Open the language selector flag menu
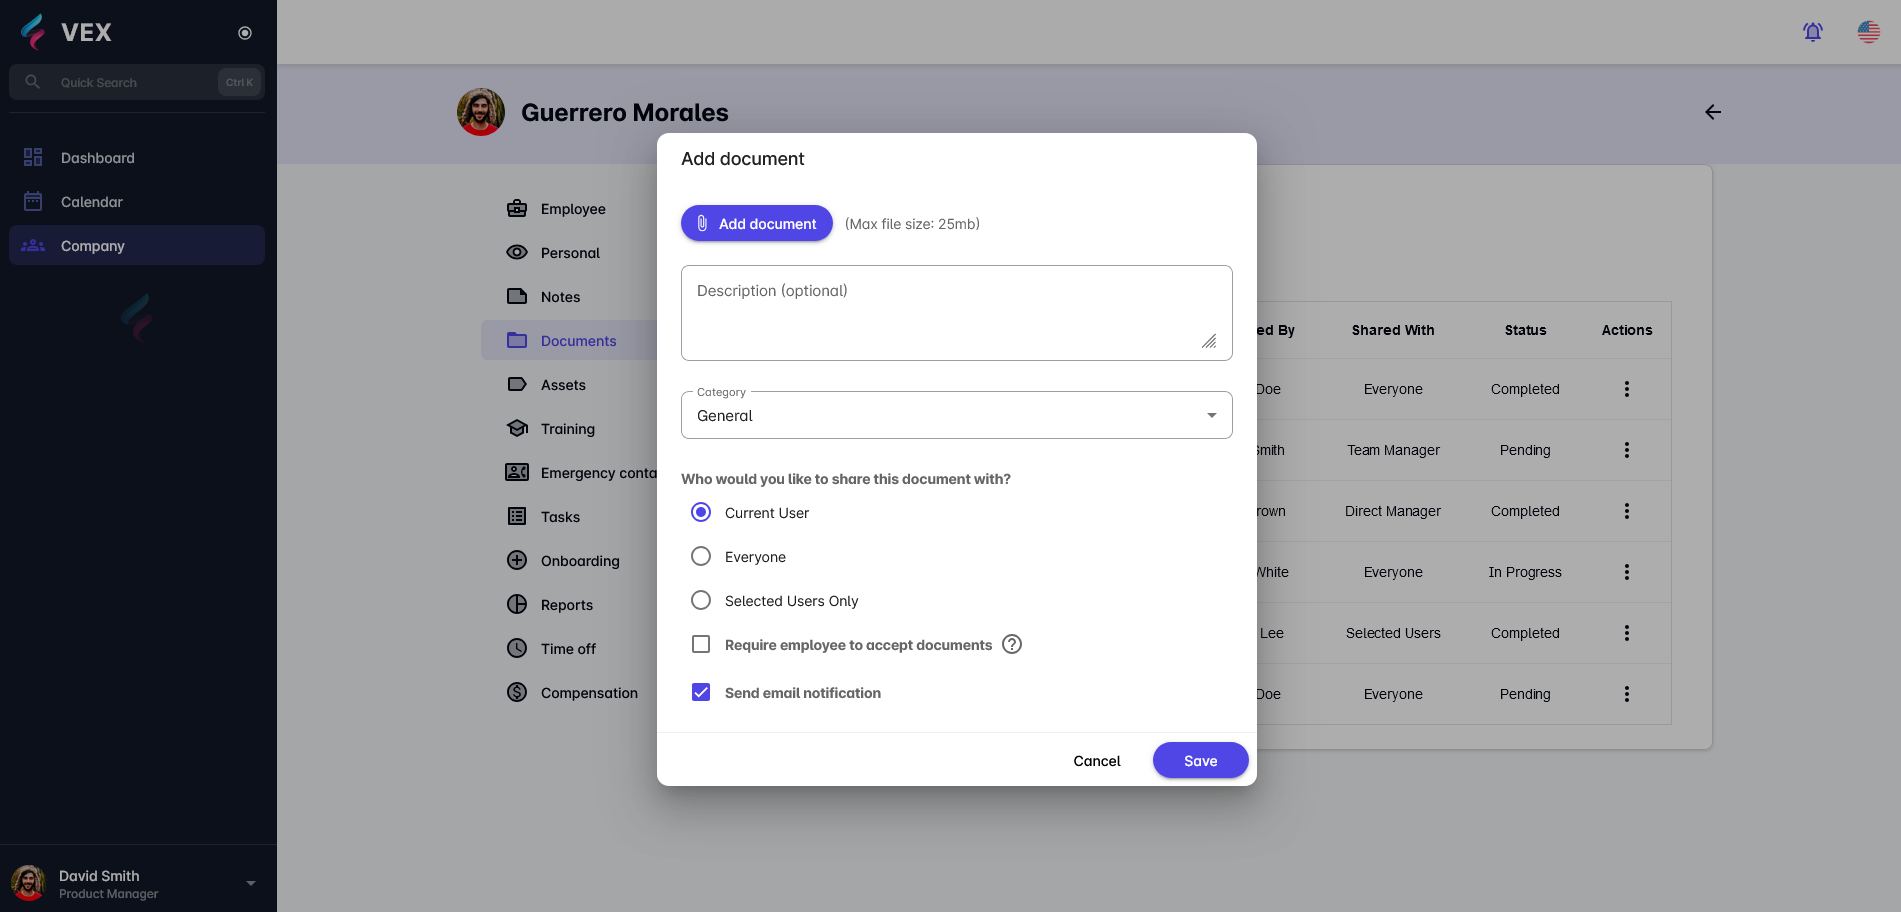Viewport: 1901px width, 912px height. pos(1868,31)
